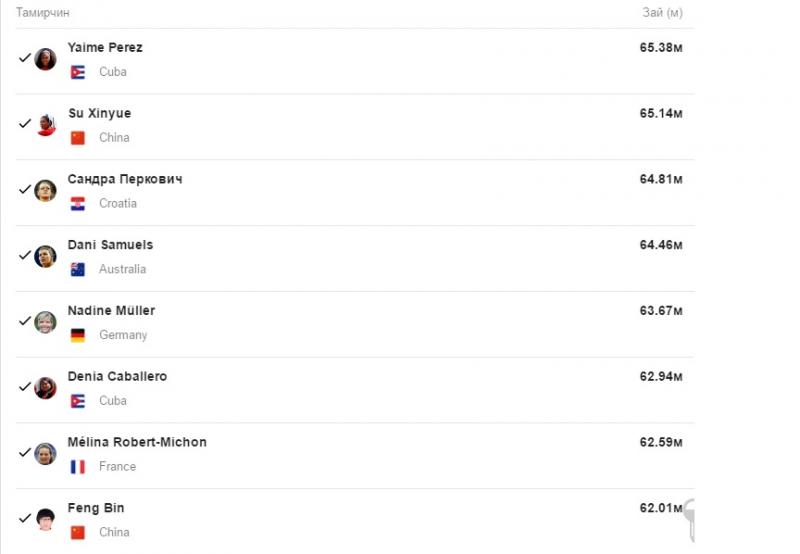
Task: Open Сандра Перкович athlete name link
Action: (125, 179)
